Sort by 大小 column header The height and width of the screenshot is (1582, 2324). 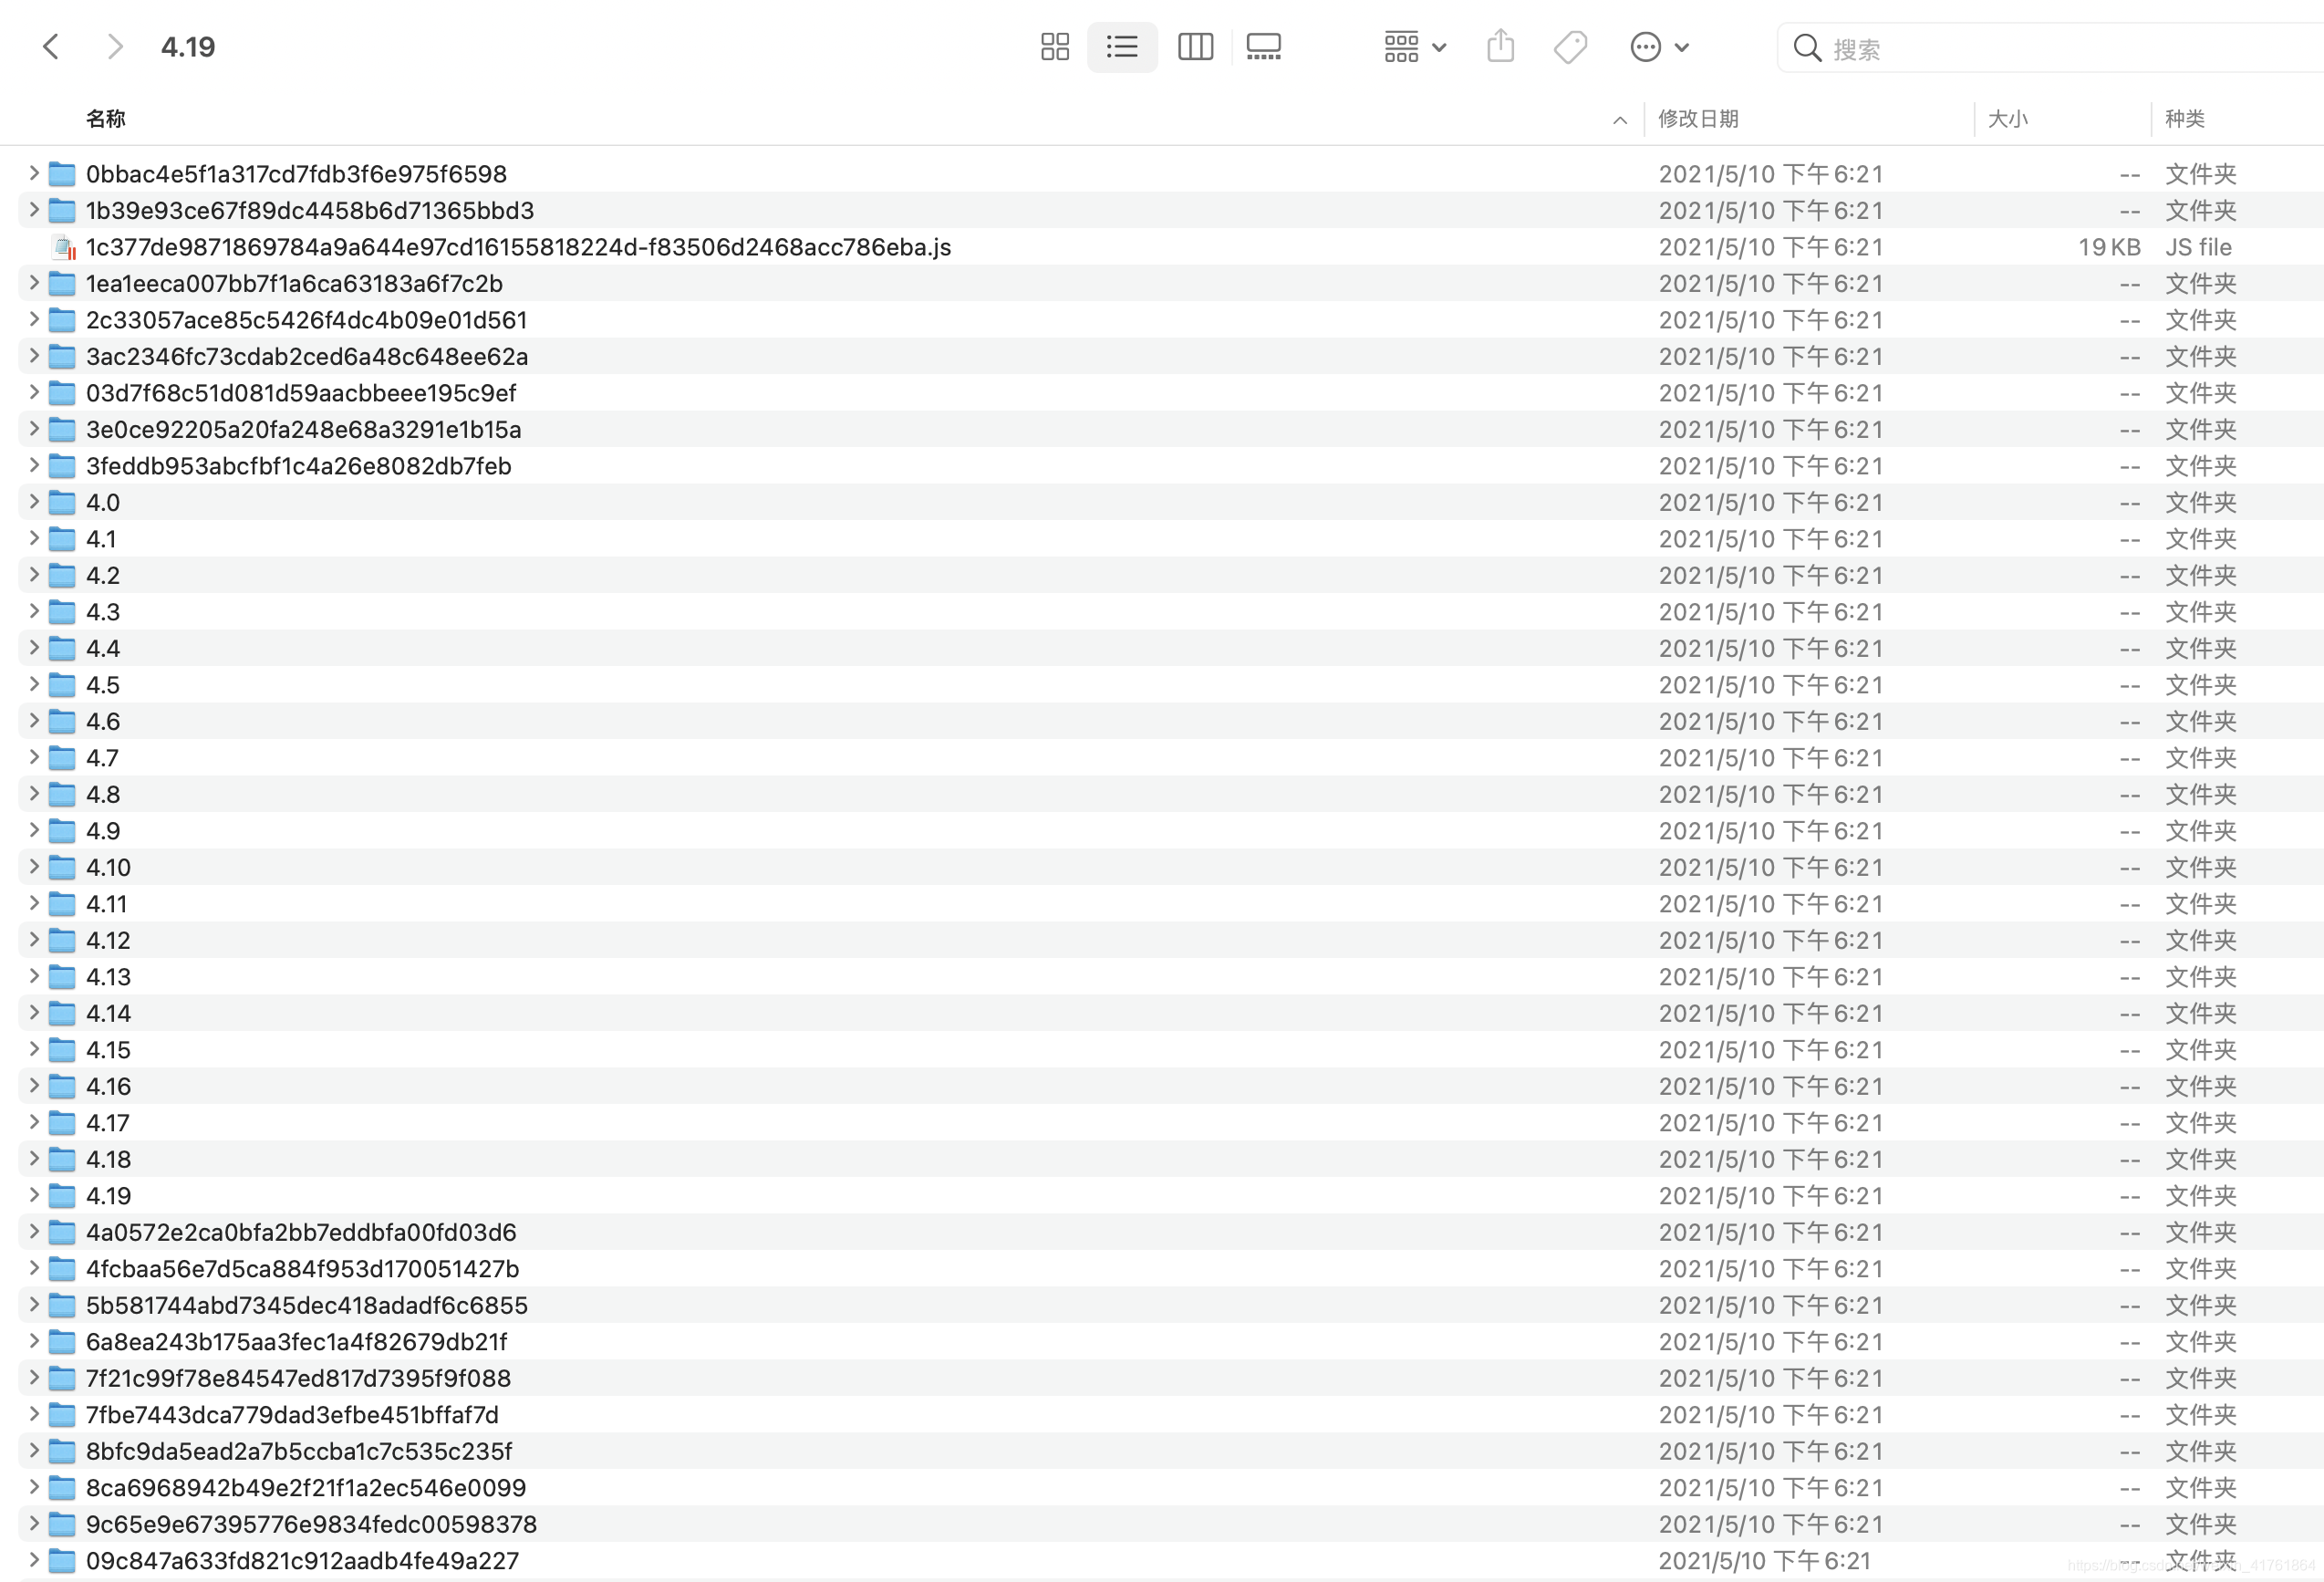[x=2007, y=119]
